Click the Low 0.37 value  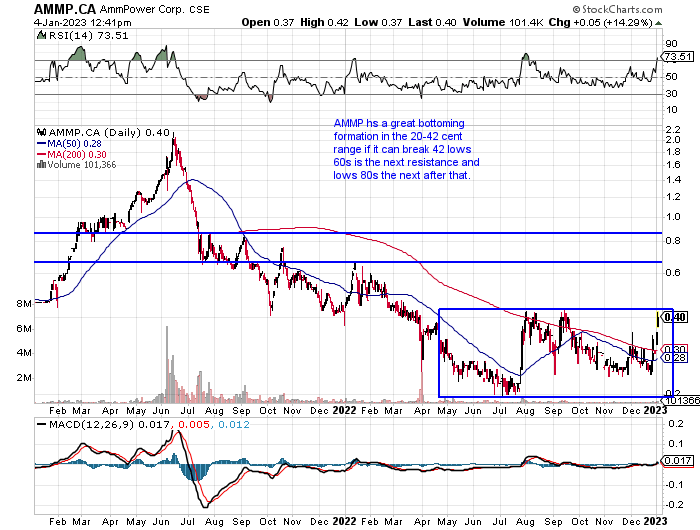378,22
